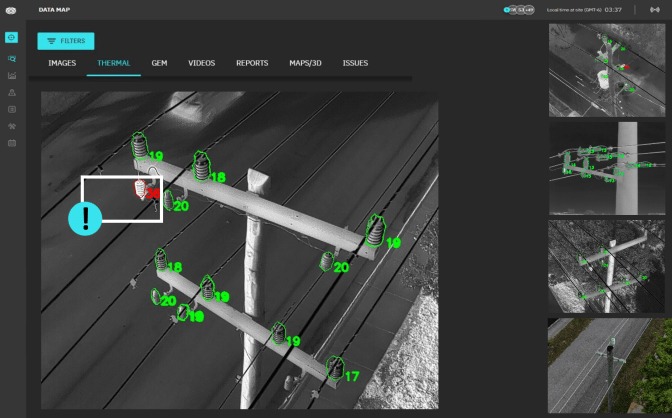Open the tools hammer sidebar icon
672x418 pixels.
click(x=12, y=126)
